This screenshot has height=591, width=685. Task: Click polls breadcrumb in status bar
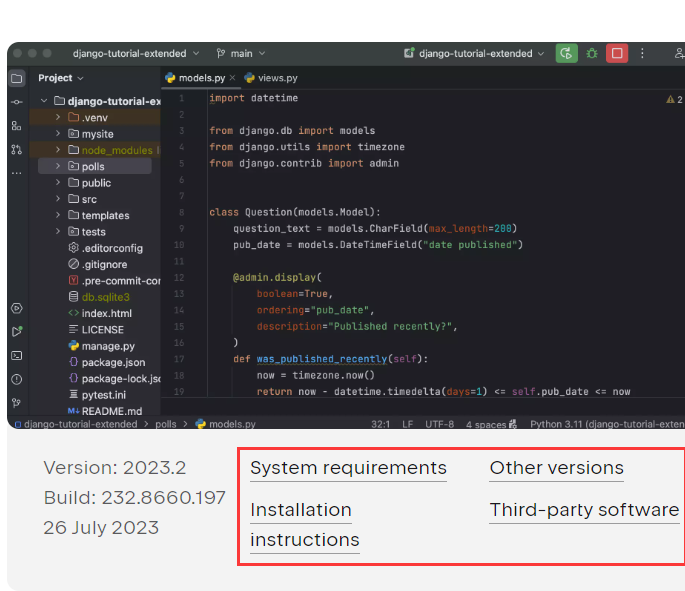[166, 424]
